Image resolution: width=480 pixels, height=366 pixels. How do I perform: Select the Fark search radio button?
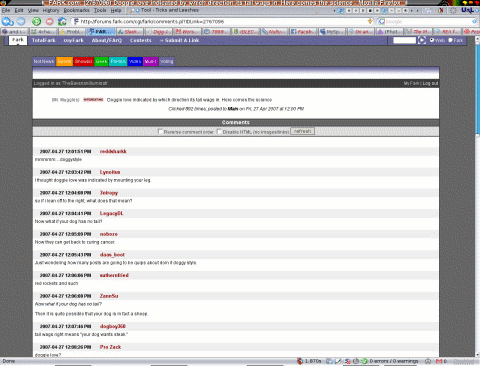pos(450,40)
